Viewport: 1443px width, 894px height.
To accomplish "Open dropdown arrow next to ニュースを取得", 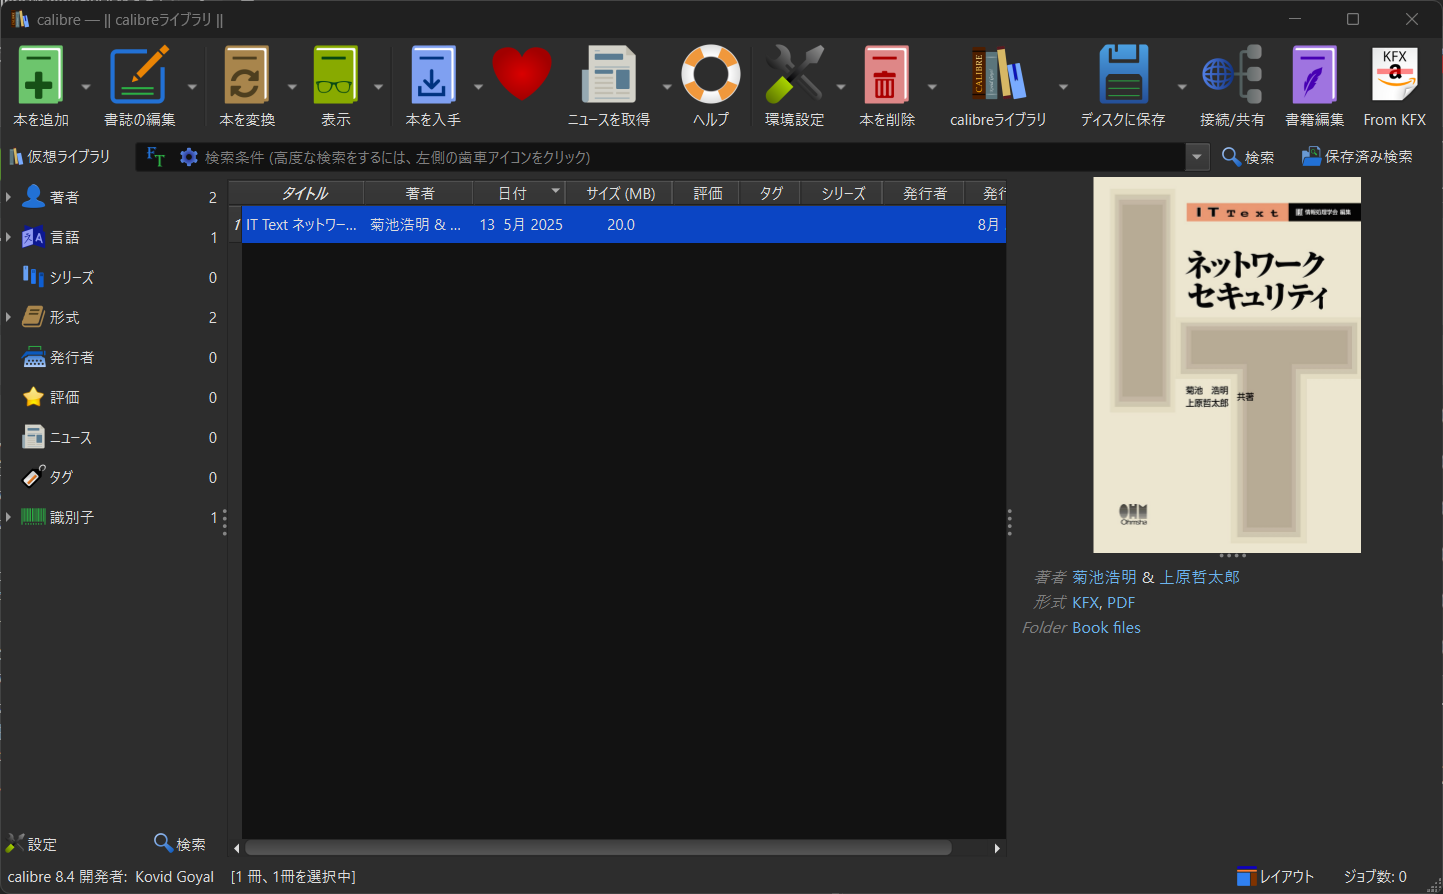I will click(667, 87).
